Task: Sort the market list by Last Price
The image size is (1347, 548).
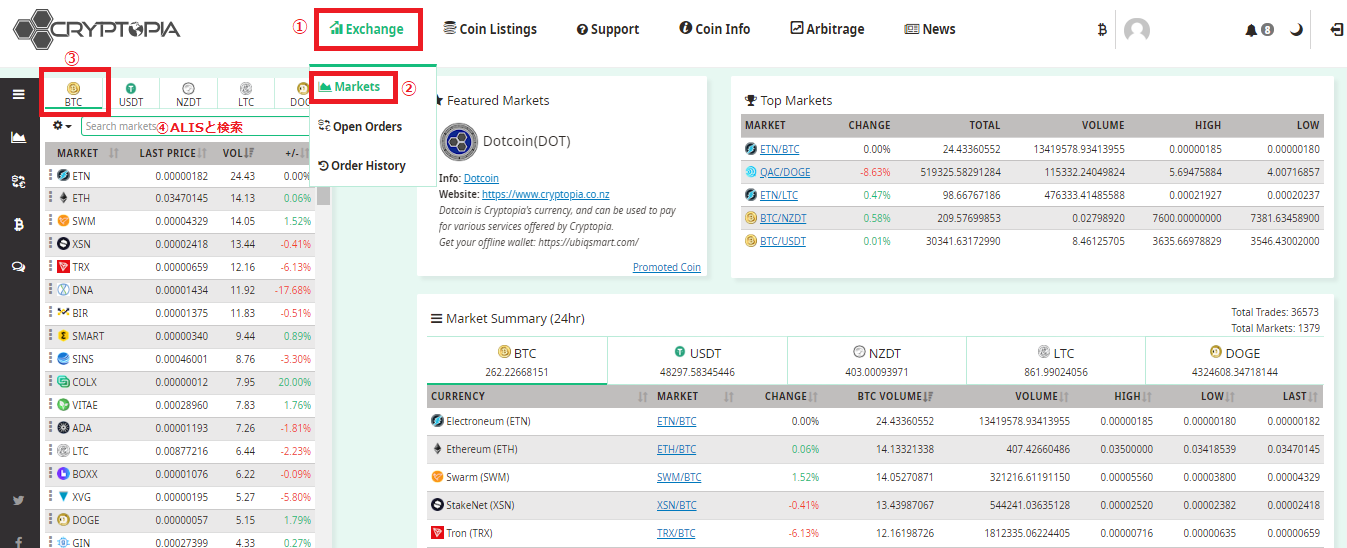Action: click(172, 153)
